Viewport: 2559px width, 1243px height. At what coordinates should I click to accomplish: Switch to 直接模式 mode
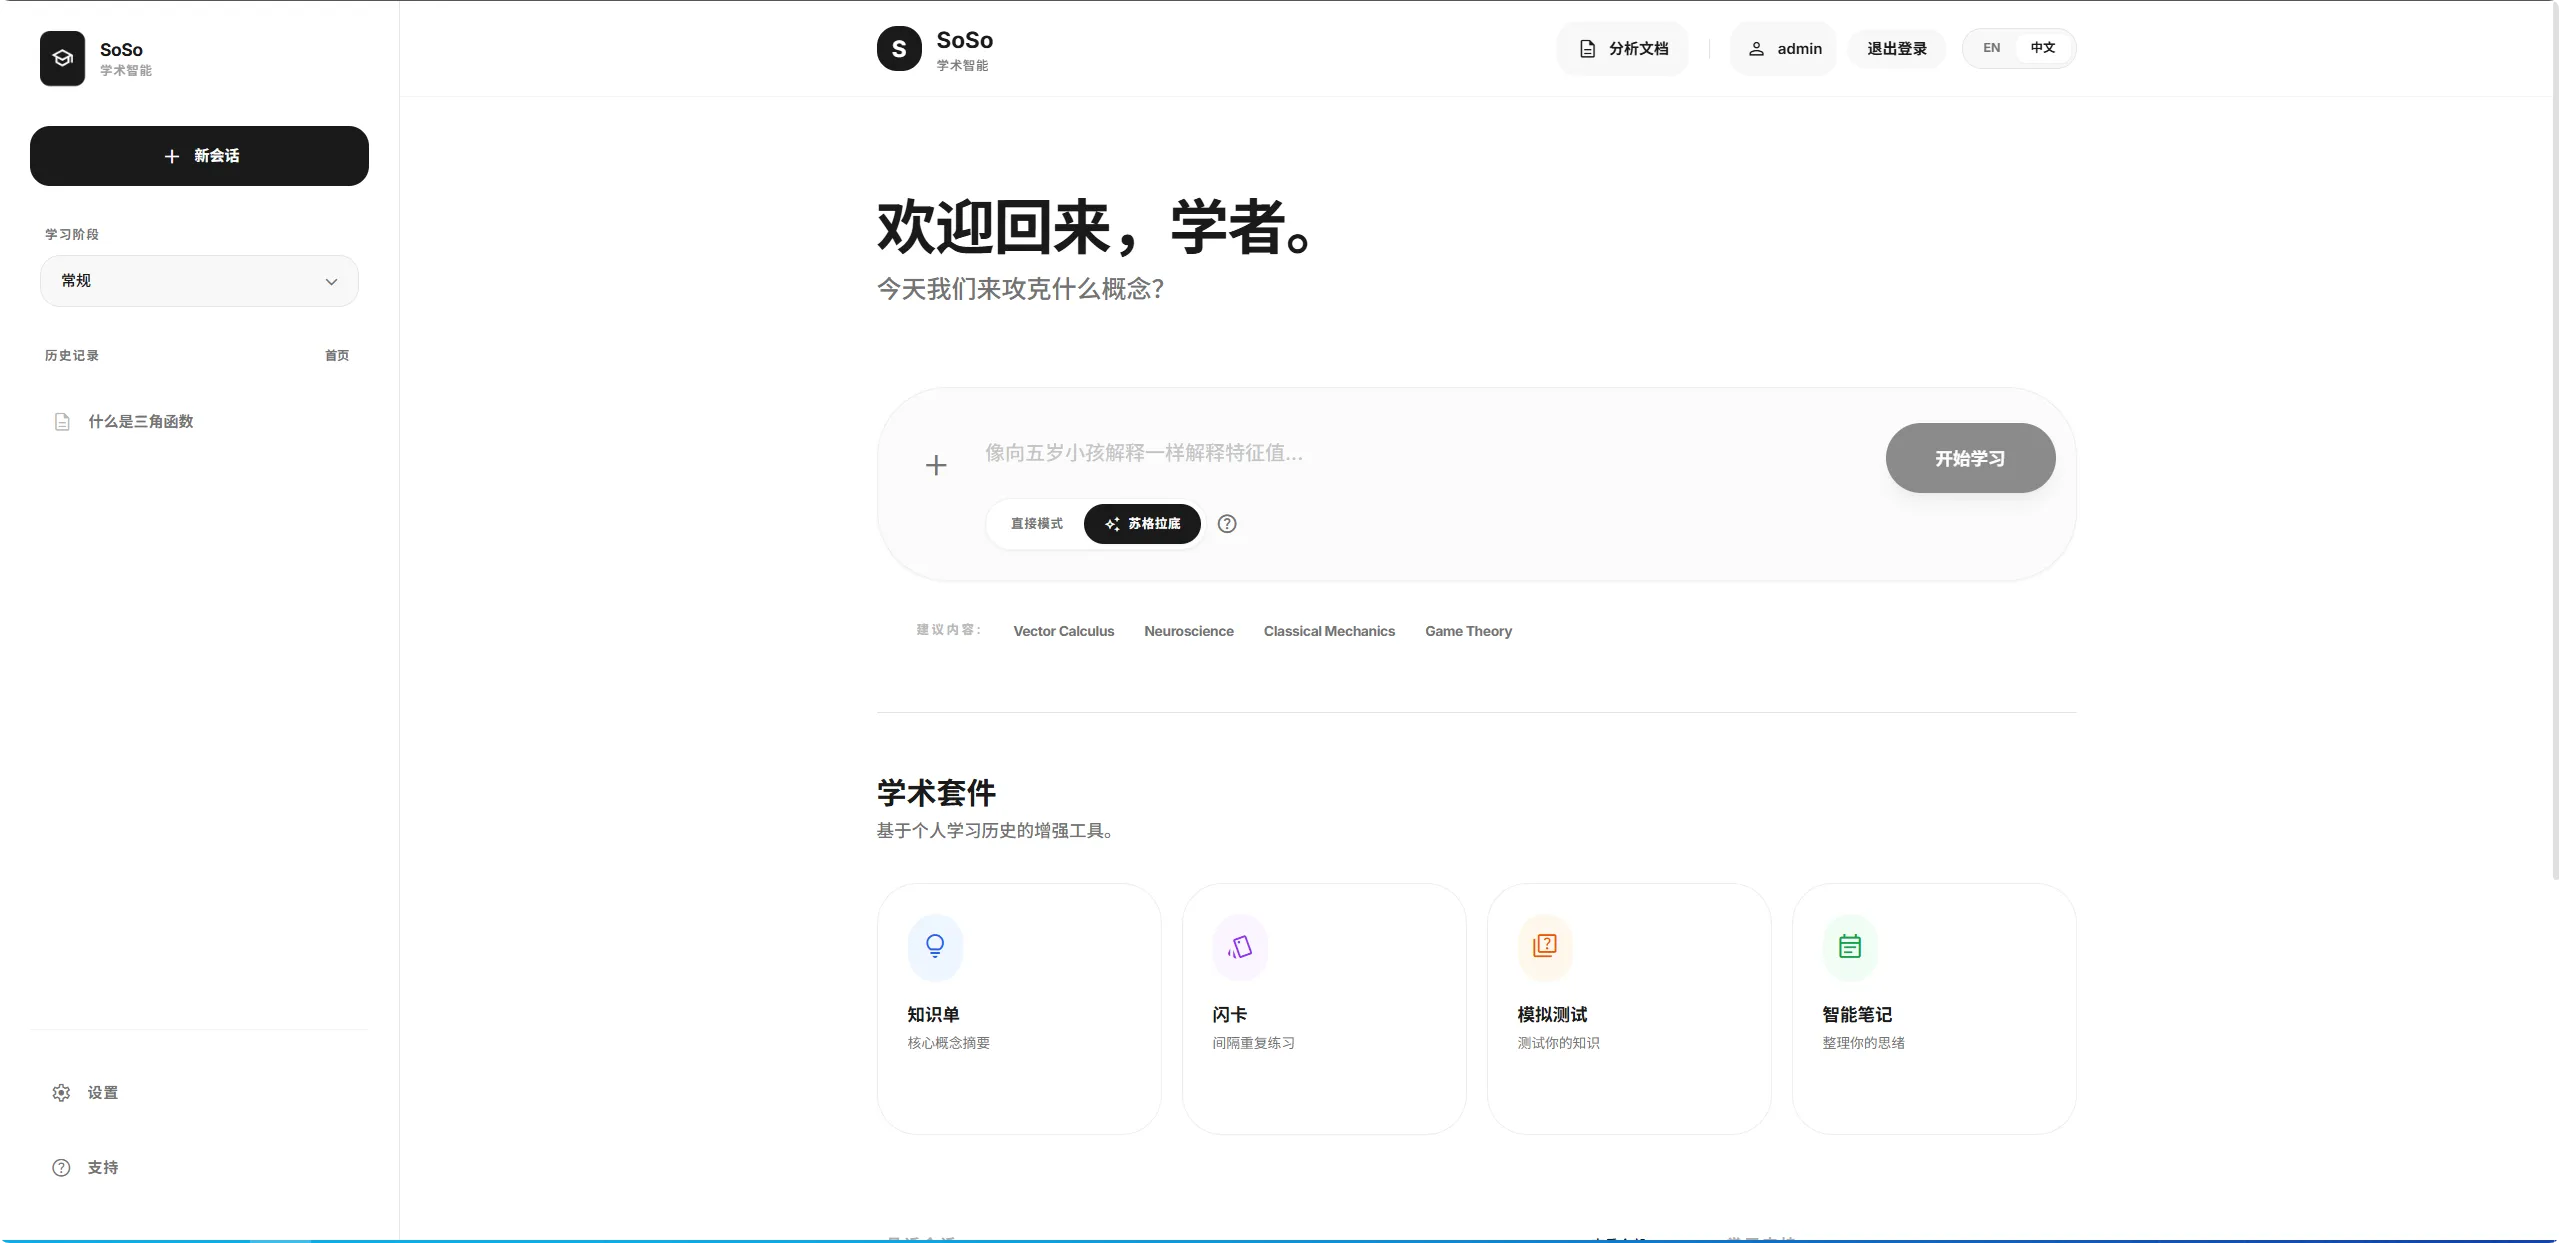[1037, 524]
